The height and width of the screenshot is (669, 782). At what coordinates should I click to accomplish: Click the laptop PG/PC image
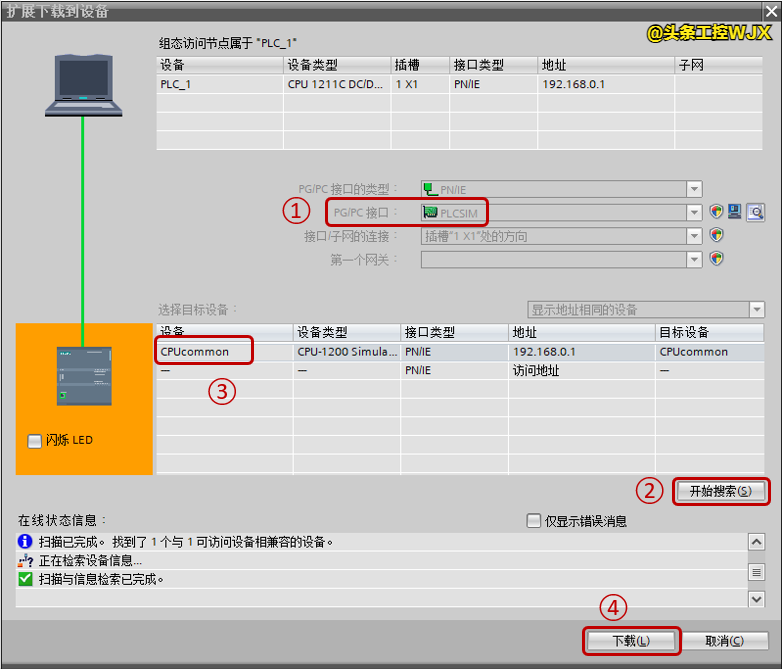pos(82,83)
